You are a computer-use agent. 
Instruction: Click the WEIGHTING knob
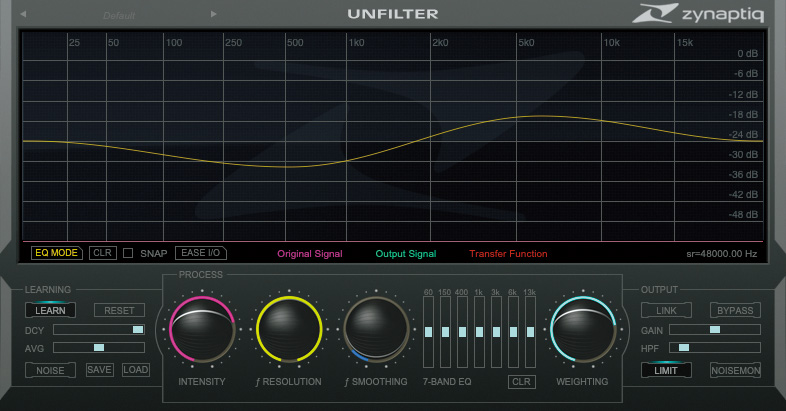583,329
